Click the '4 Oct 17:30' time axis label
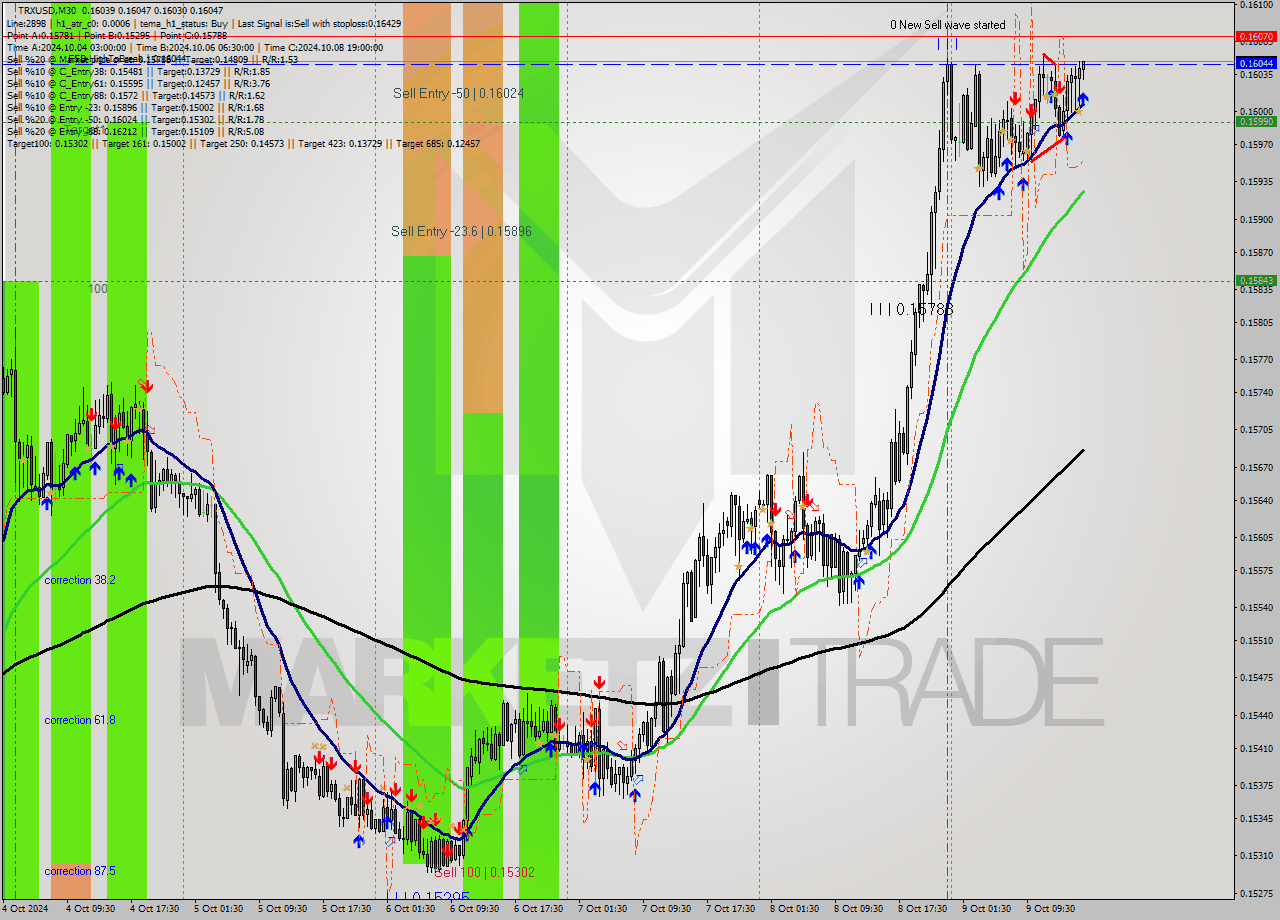Image resolution: width=1280 pixels, height=920 pixels. 154,909
